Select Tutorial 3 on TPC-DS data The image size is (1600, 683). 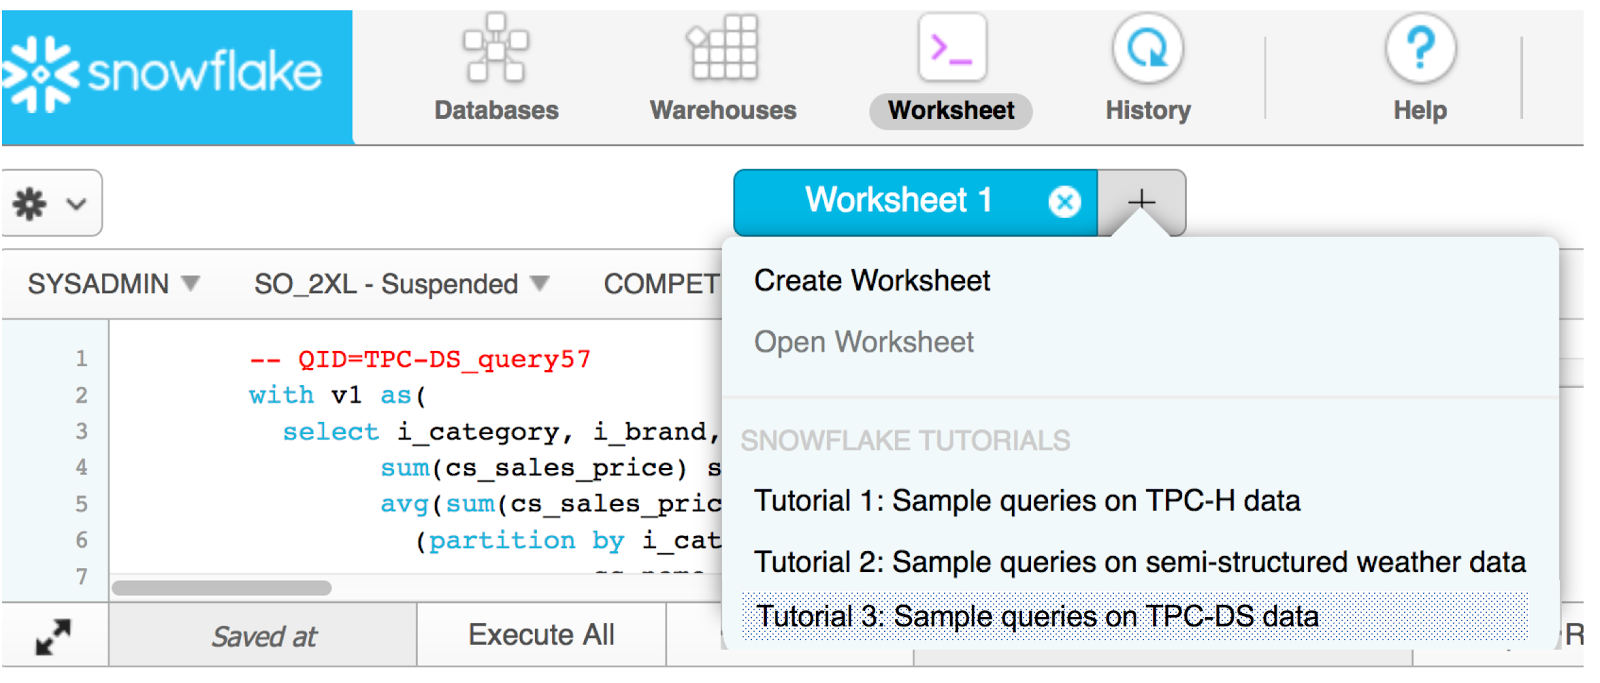1037,616
